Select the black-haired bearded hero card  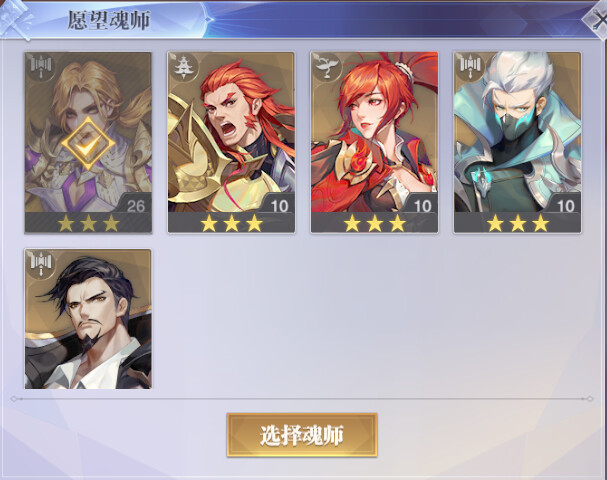coord(88,319)
